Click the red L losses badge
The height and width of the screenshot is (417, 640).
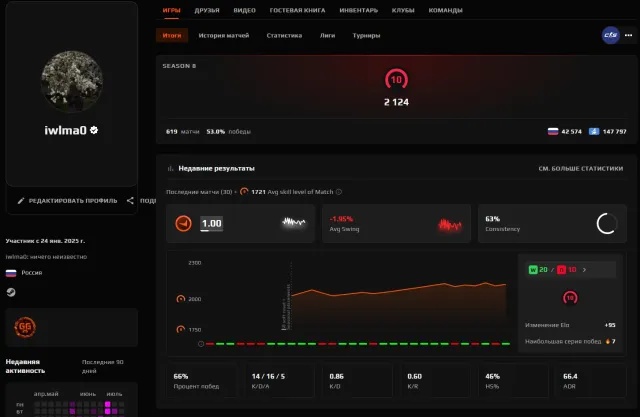click(x=562, y=270)
